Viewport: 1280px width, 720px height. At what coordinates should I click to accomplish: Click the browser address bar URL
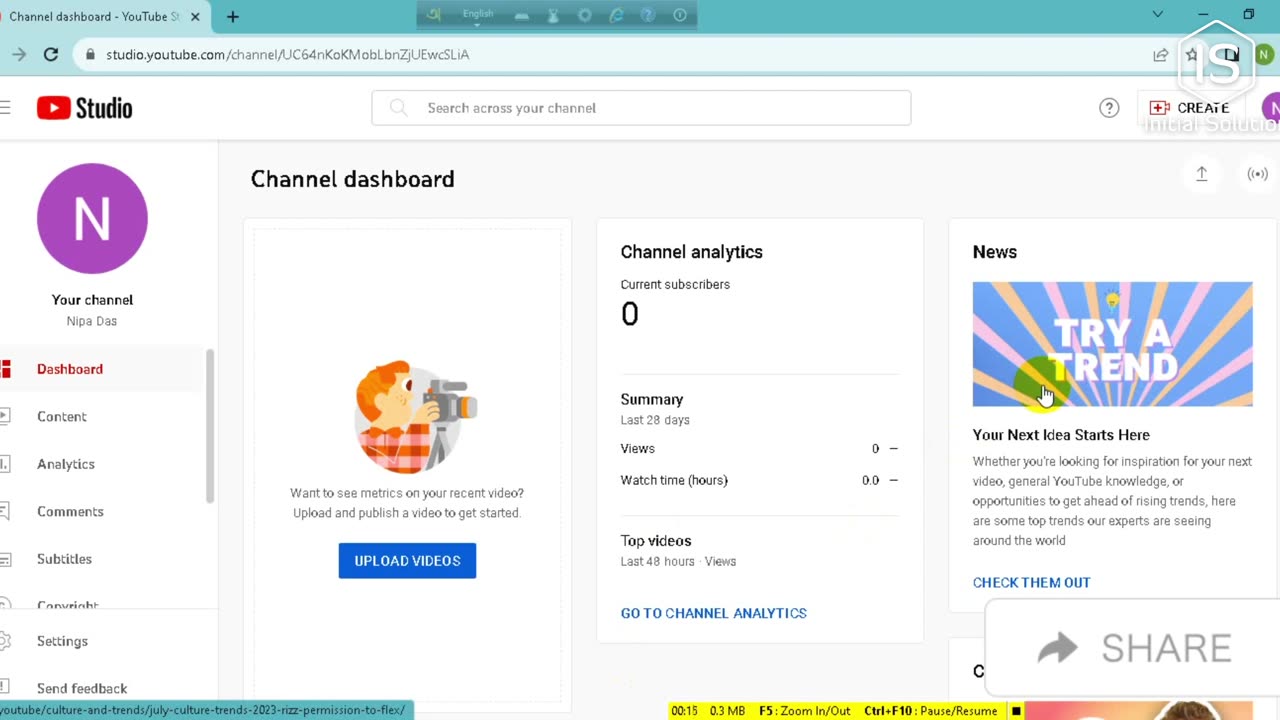click(x=287, y=55)
